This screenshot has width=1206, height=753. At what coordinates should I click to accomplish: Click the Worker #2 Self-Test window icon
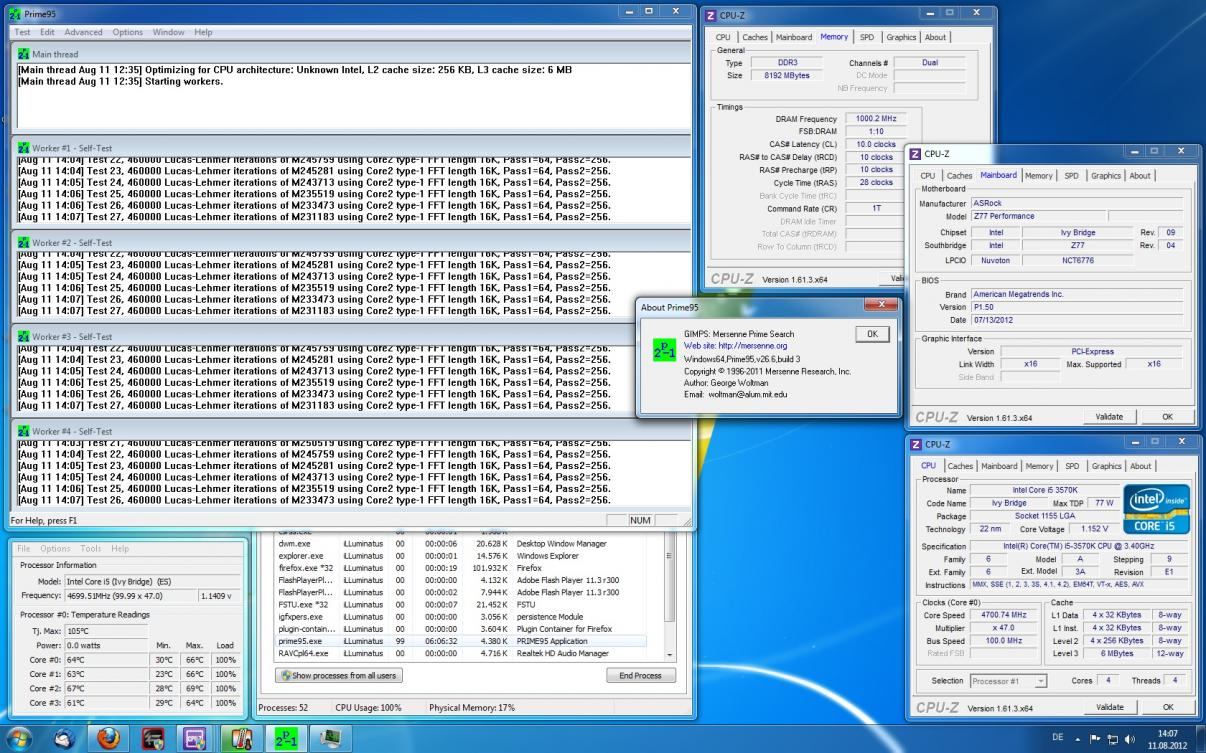pyautogui.click(x=24, y=242)
